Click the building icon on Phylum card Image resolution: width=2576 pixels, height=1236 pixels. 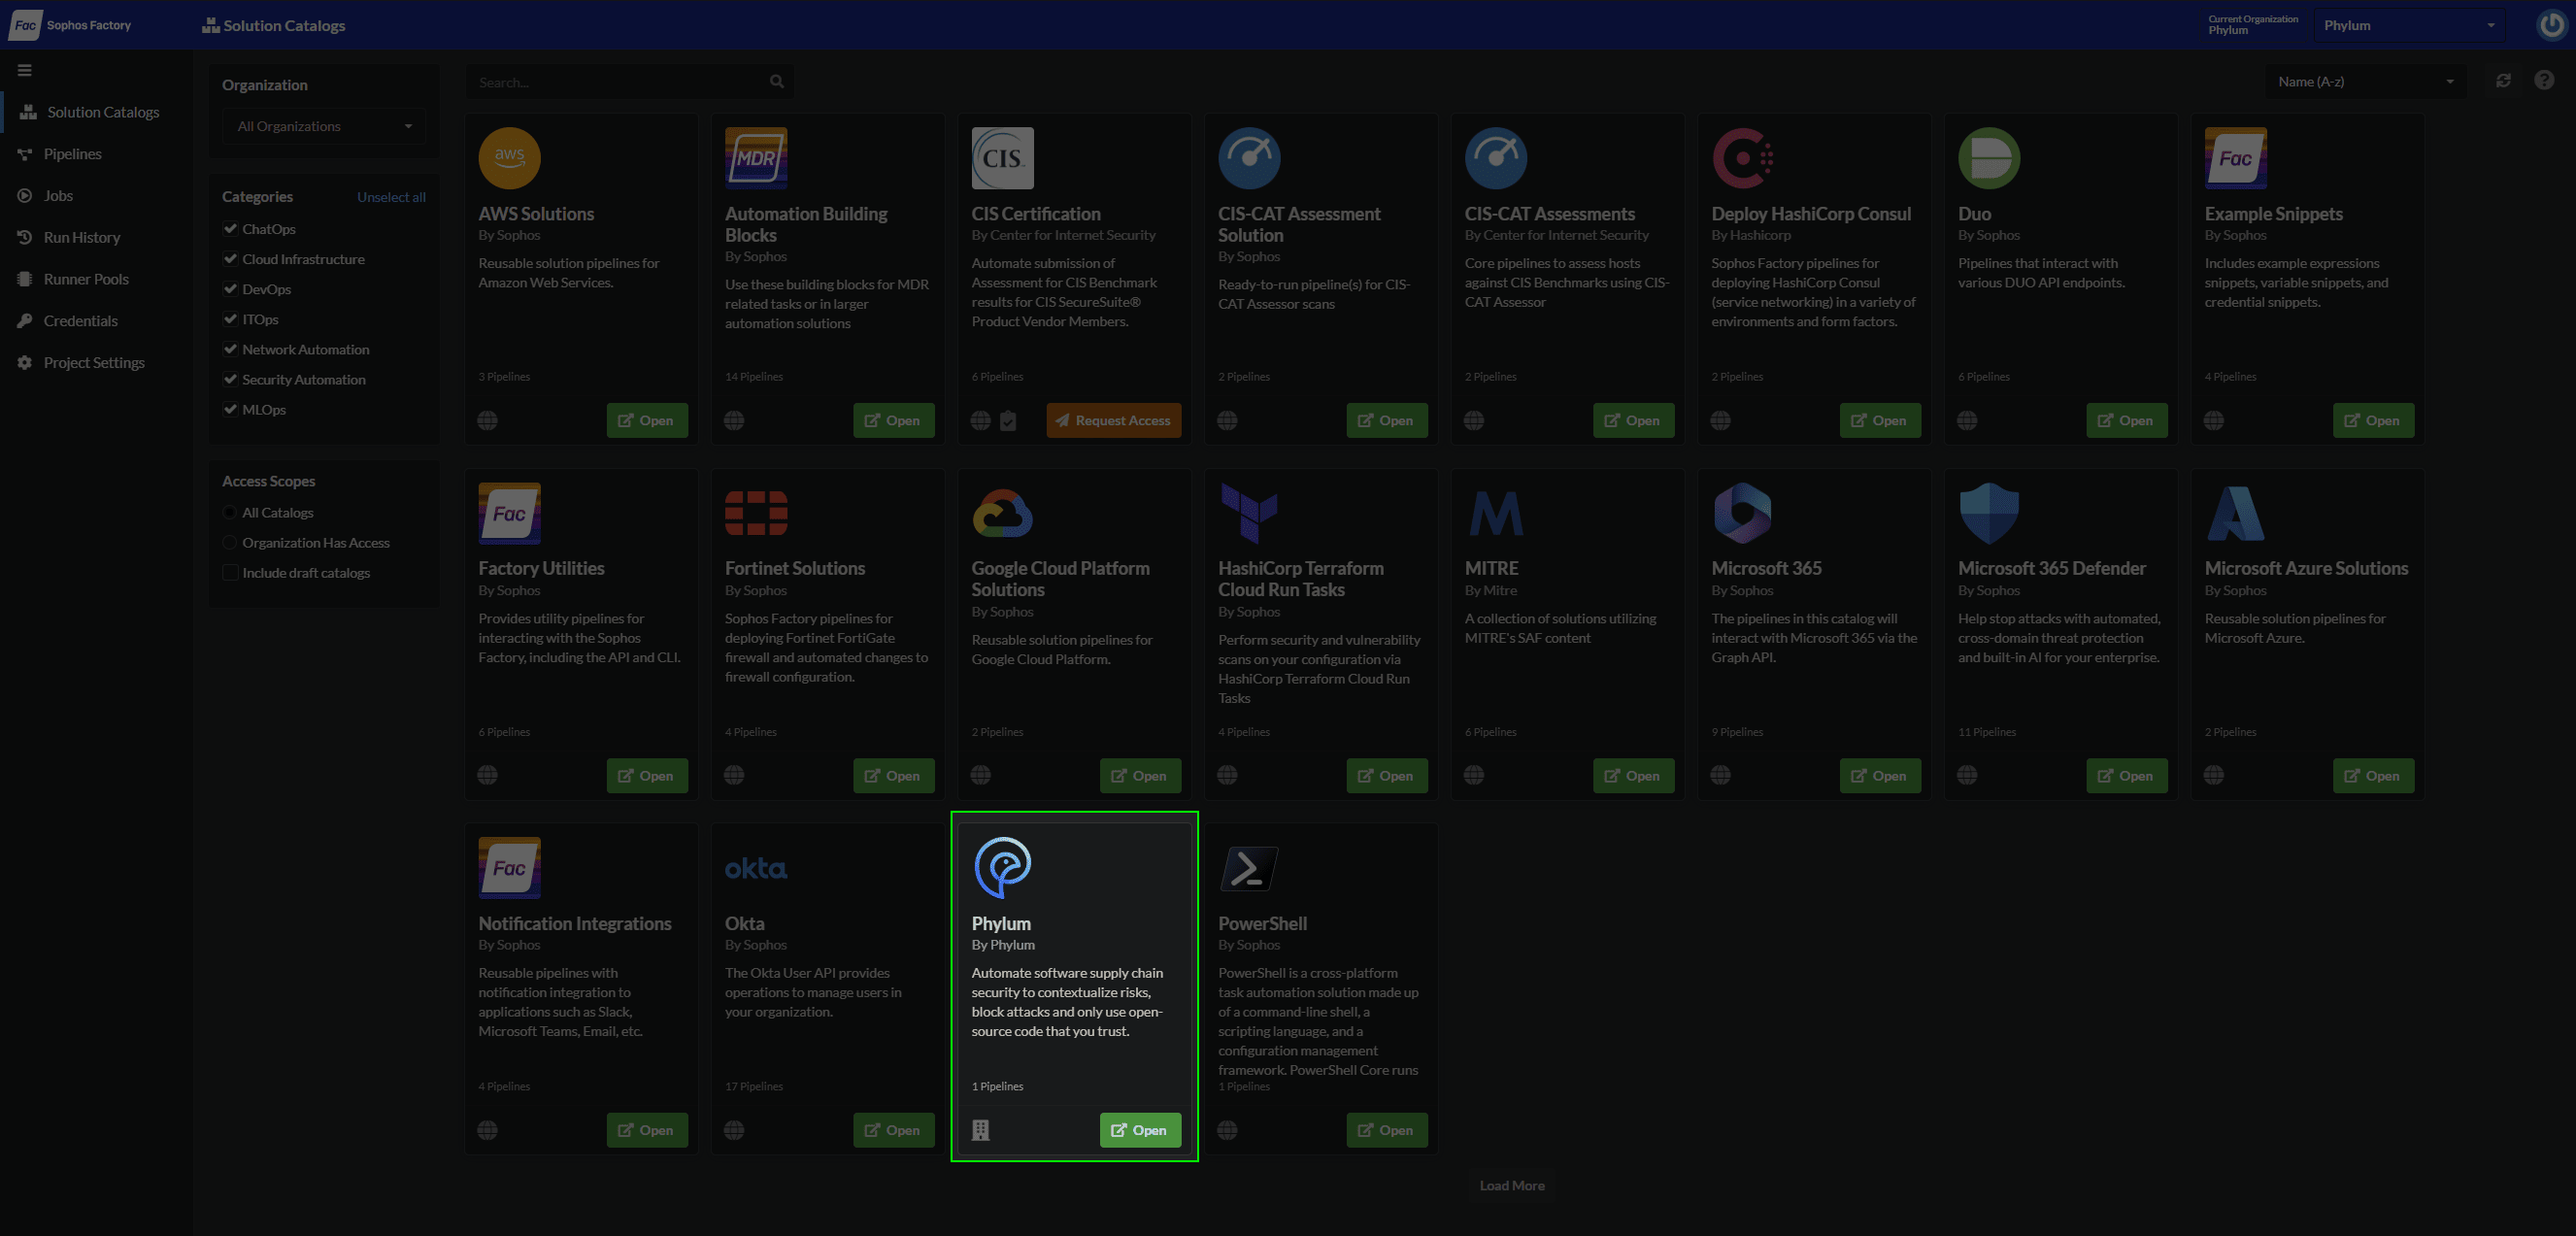(981, 1130)
